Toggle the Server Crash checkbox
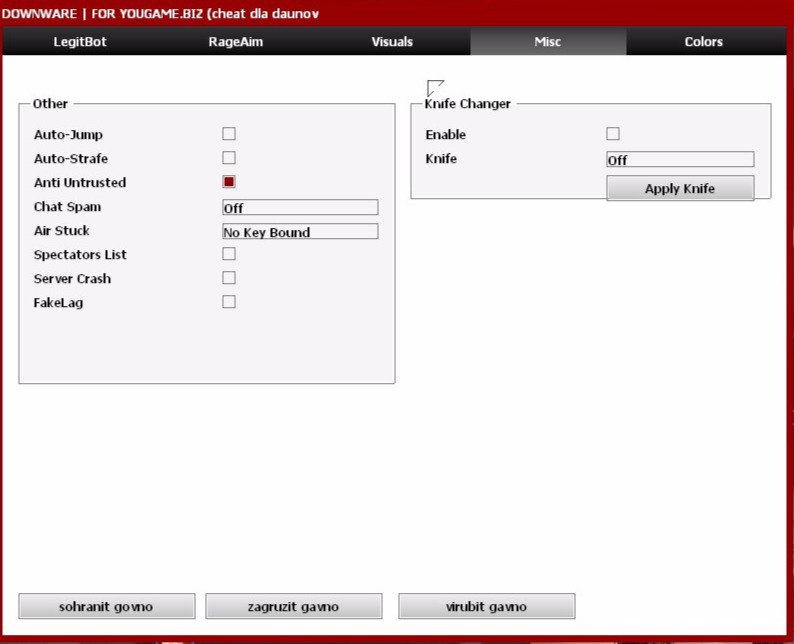794x644 pixels. (229, 278)
